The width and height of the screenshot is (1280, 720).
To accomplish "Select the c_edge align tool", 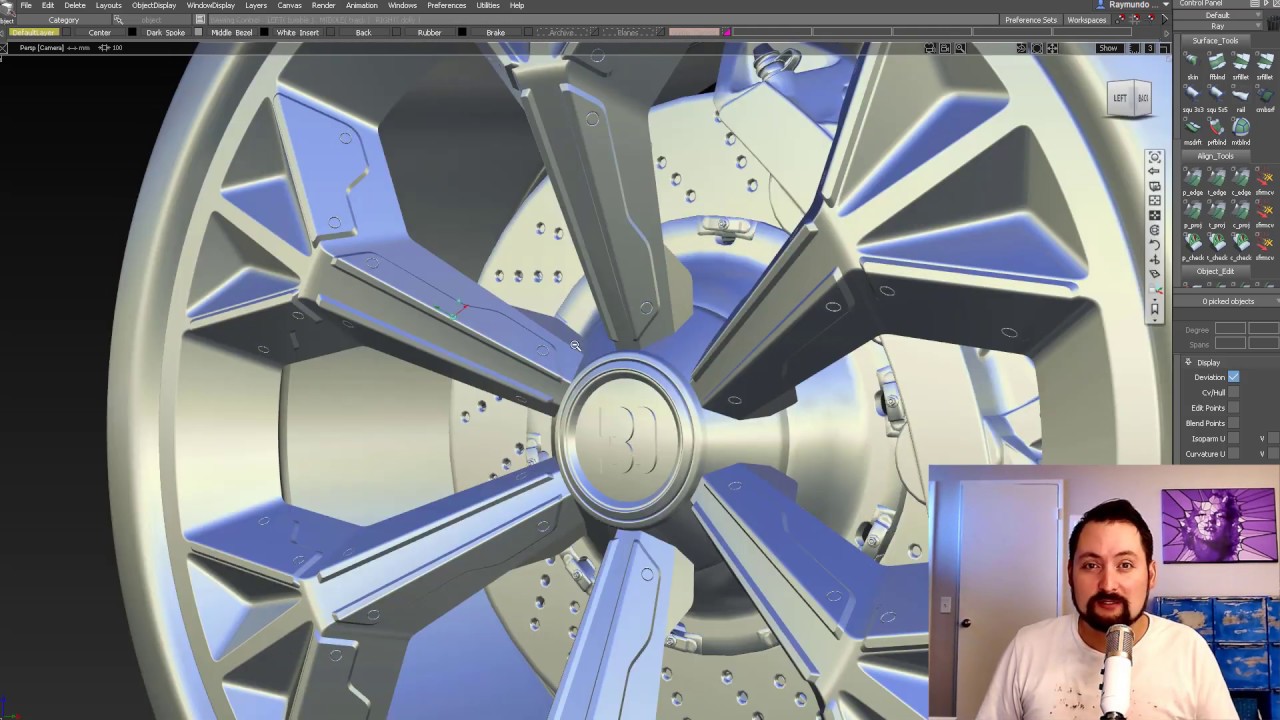I will [x=1241, y=180].
